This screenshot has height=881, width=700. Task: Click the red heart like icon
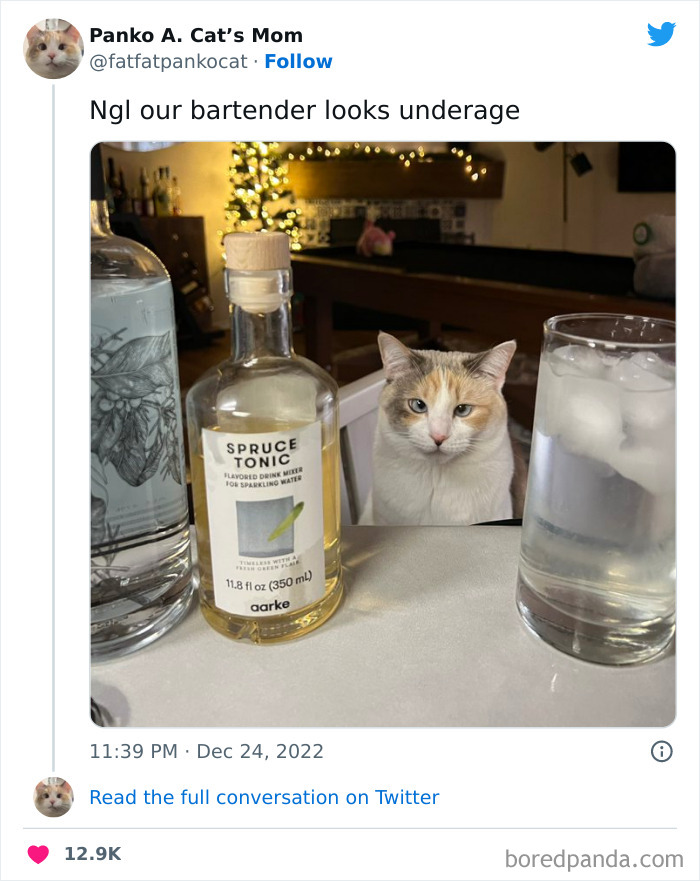[x=37, y=851]
